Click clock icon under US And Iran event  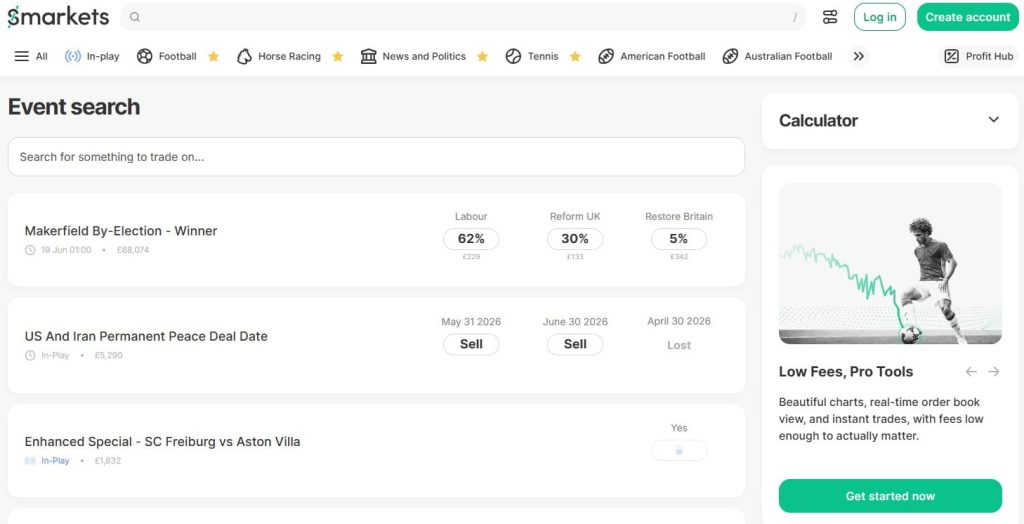(30, 355)
